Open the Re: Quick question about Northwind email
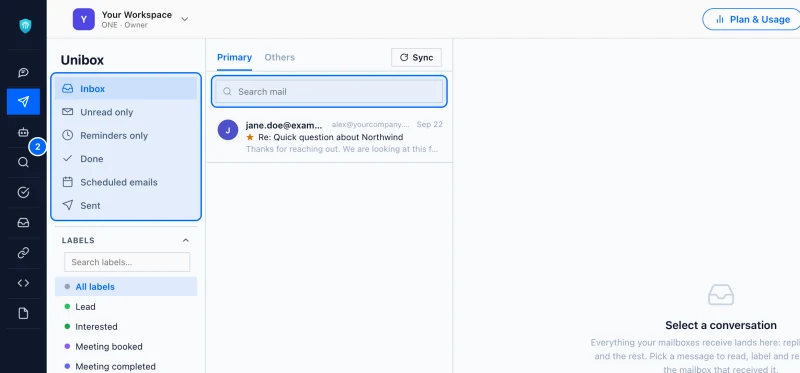 (x=330, y=137)
